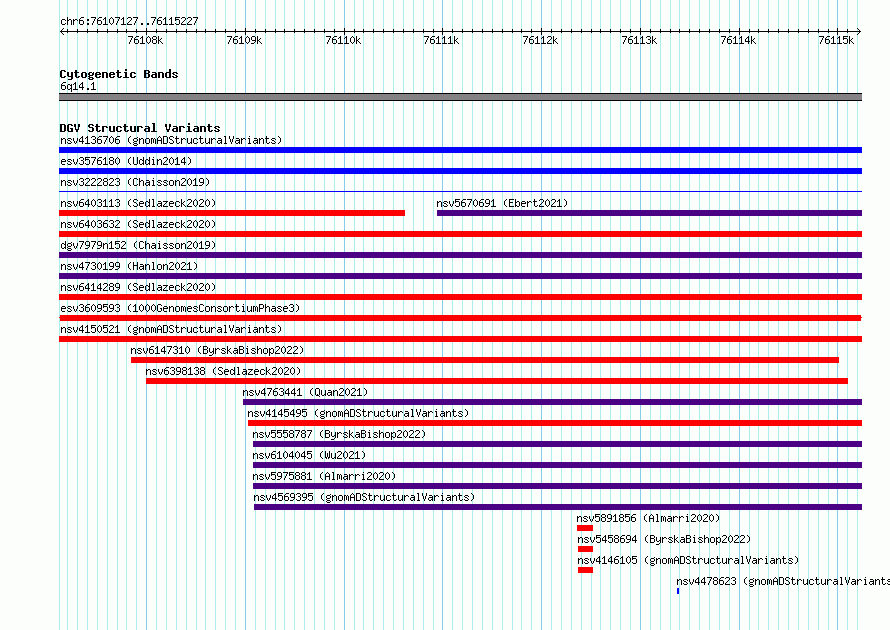Image resolution: width=890 pixels, height=630 pixels.
Task: Select the purple bar under nsv5975881
Action: 557,486
